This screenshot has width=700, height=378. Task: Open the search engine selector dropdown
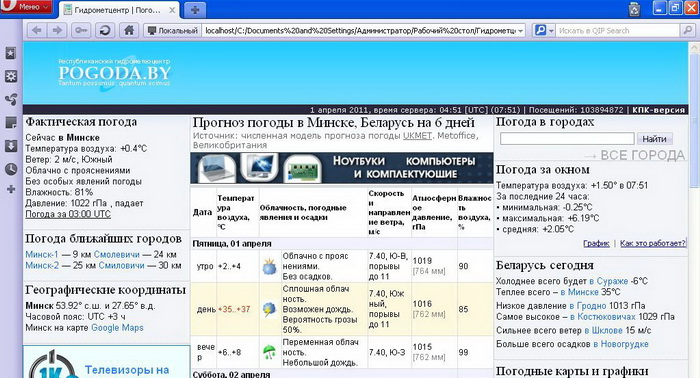tap(544, 30)
